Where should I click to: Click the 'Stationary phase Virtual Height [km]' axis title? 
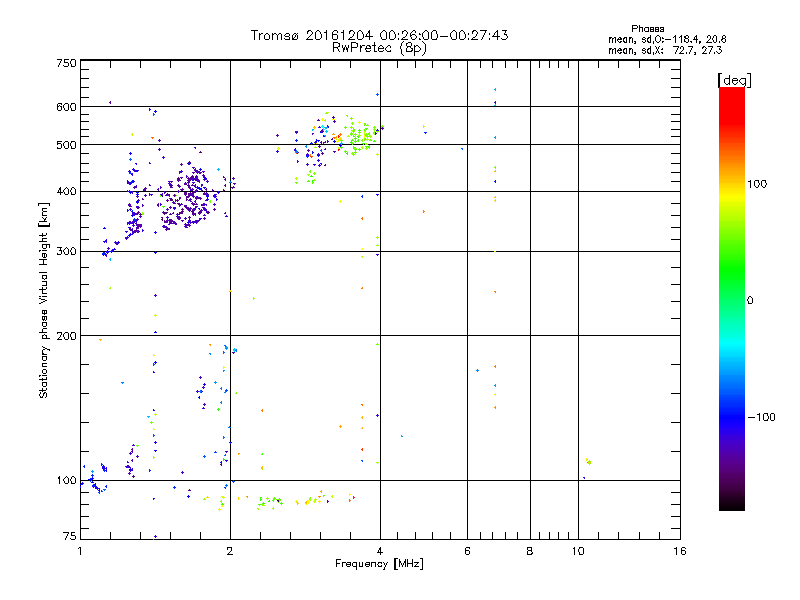pyautogui.click(x=44, y=301)
